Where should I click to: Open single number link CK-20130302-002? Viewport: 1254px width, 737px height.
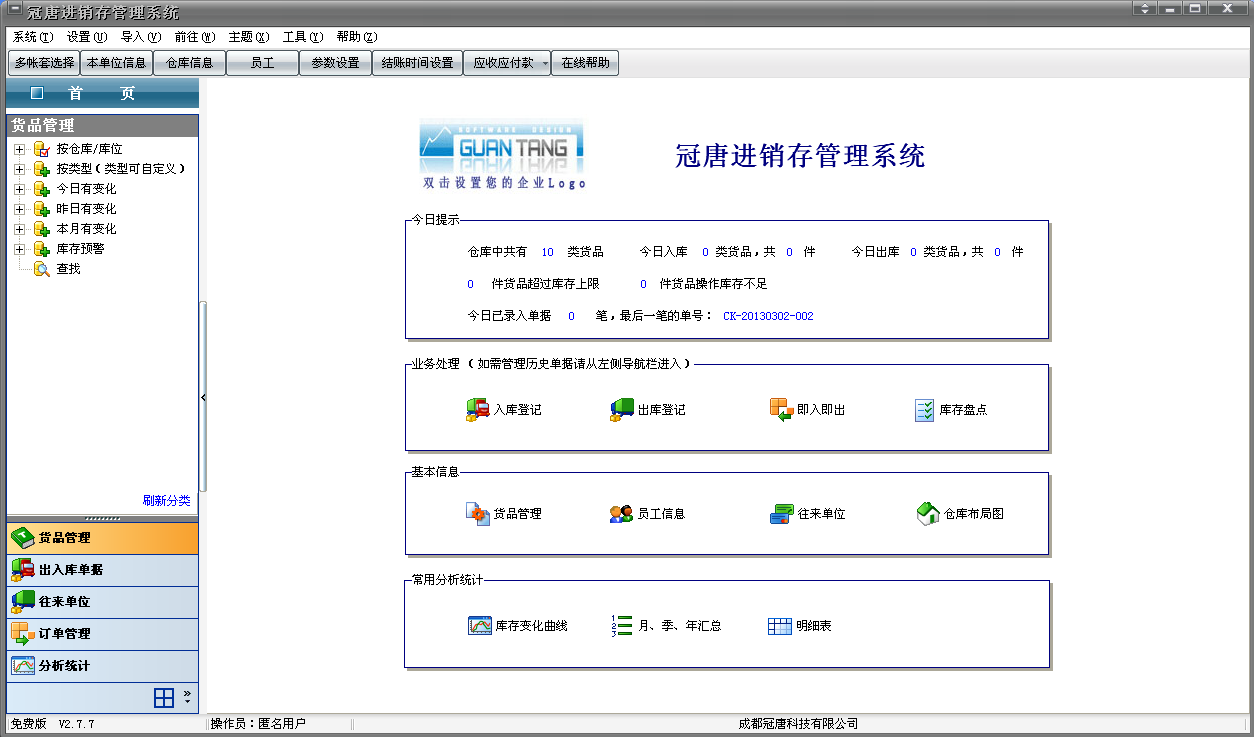pyautogui.click(x=768, y=315)
